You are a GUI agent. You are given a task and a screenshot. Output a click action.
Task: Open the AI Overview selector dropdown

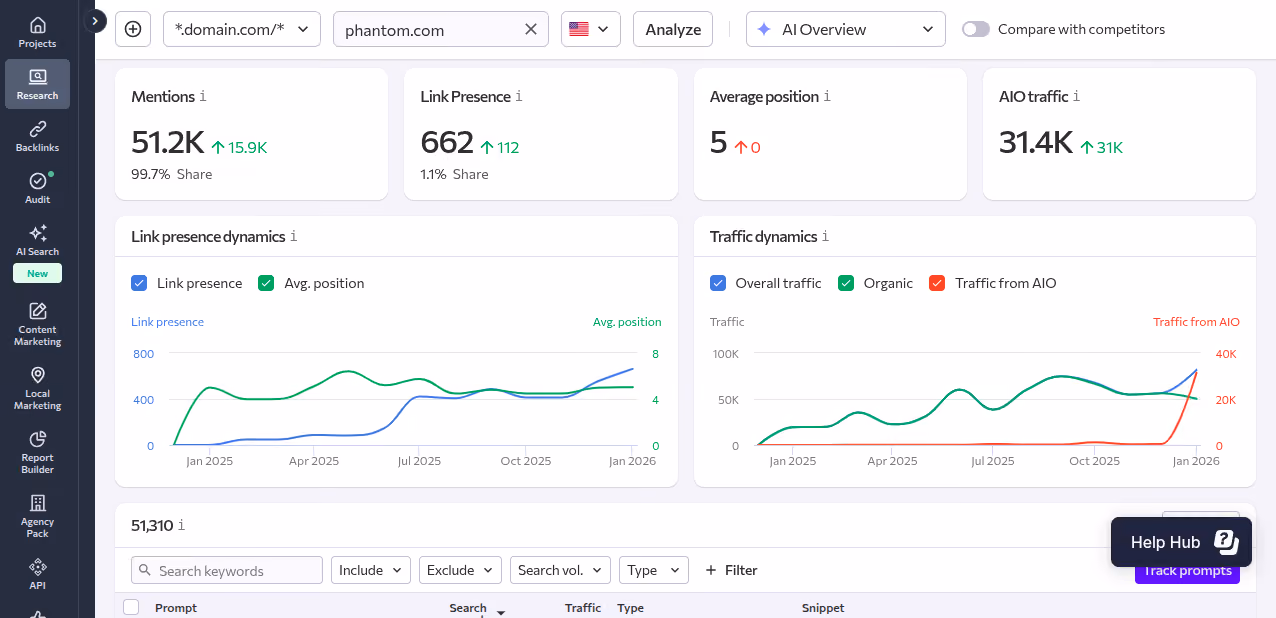click(846, 29)
